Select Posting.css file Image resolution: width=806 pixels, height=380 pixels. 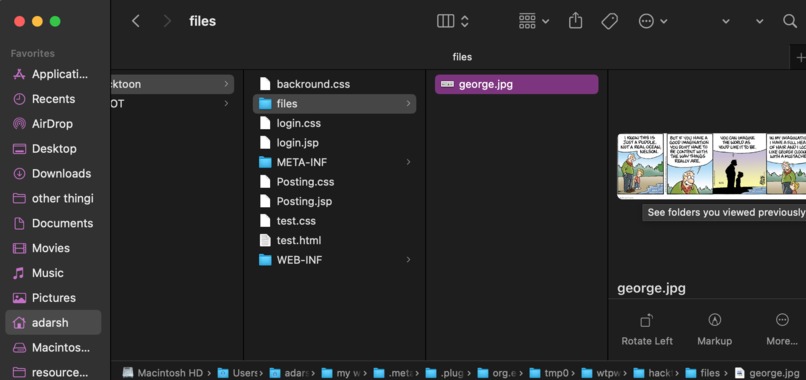click(335, 182)
